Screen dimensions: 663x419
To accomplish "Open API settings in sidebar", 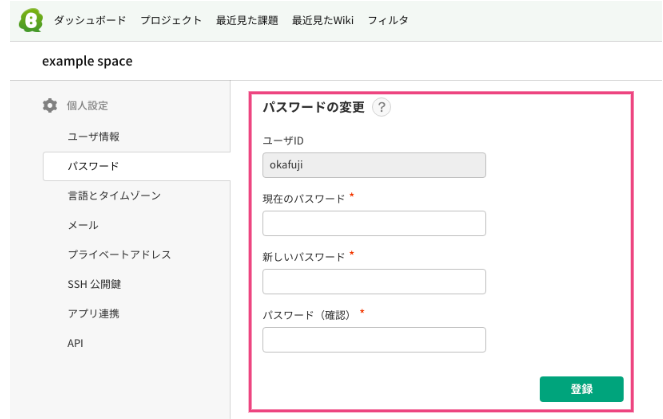I will (75, 343).
